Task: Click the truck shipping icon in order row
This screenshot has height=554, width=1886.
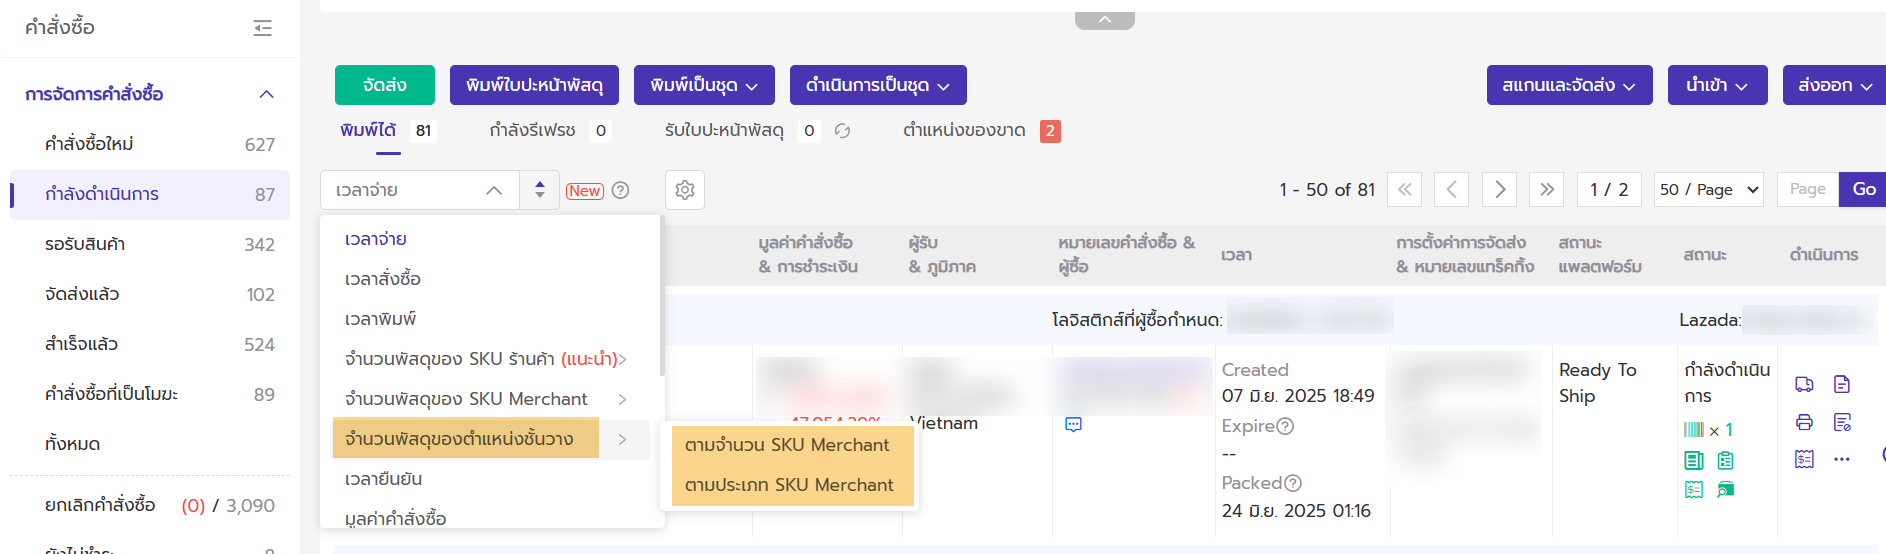Action: [x=1804, y=385]
